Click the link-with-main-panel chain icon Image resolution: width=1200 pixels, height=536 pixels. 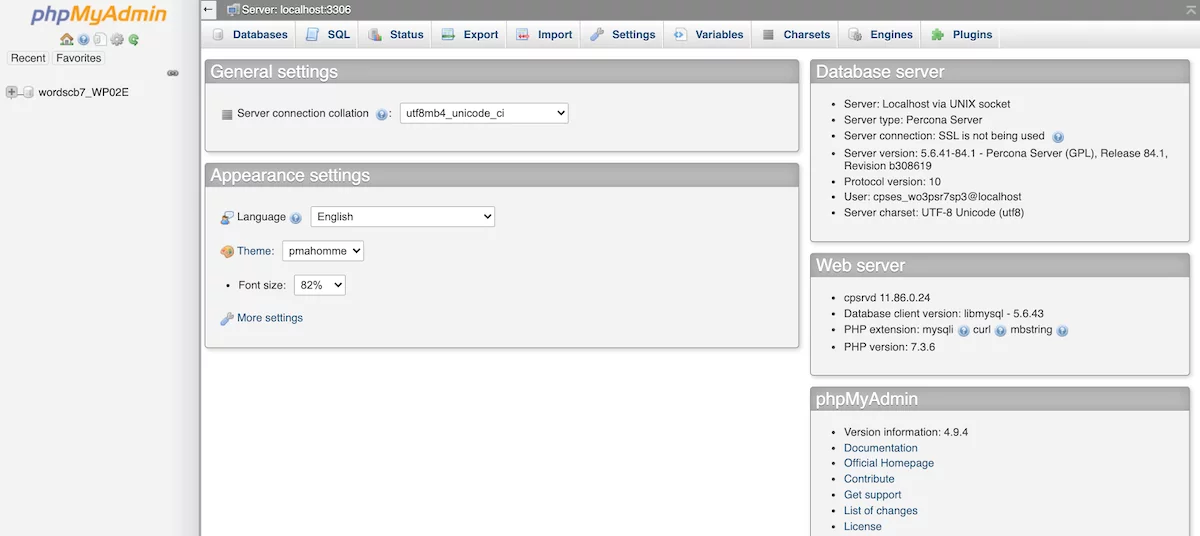point(172,73)
